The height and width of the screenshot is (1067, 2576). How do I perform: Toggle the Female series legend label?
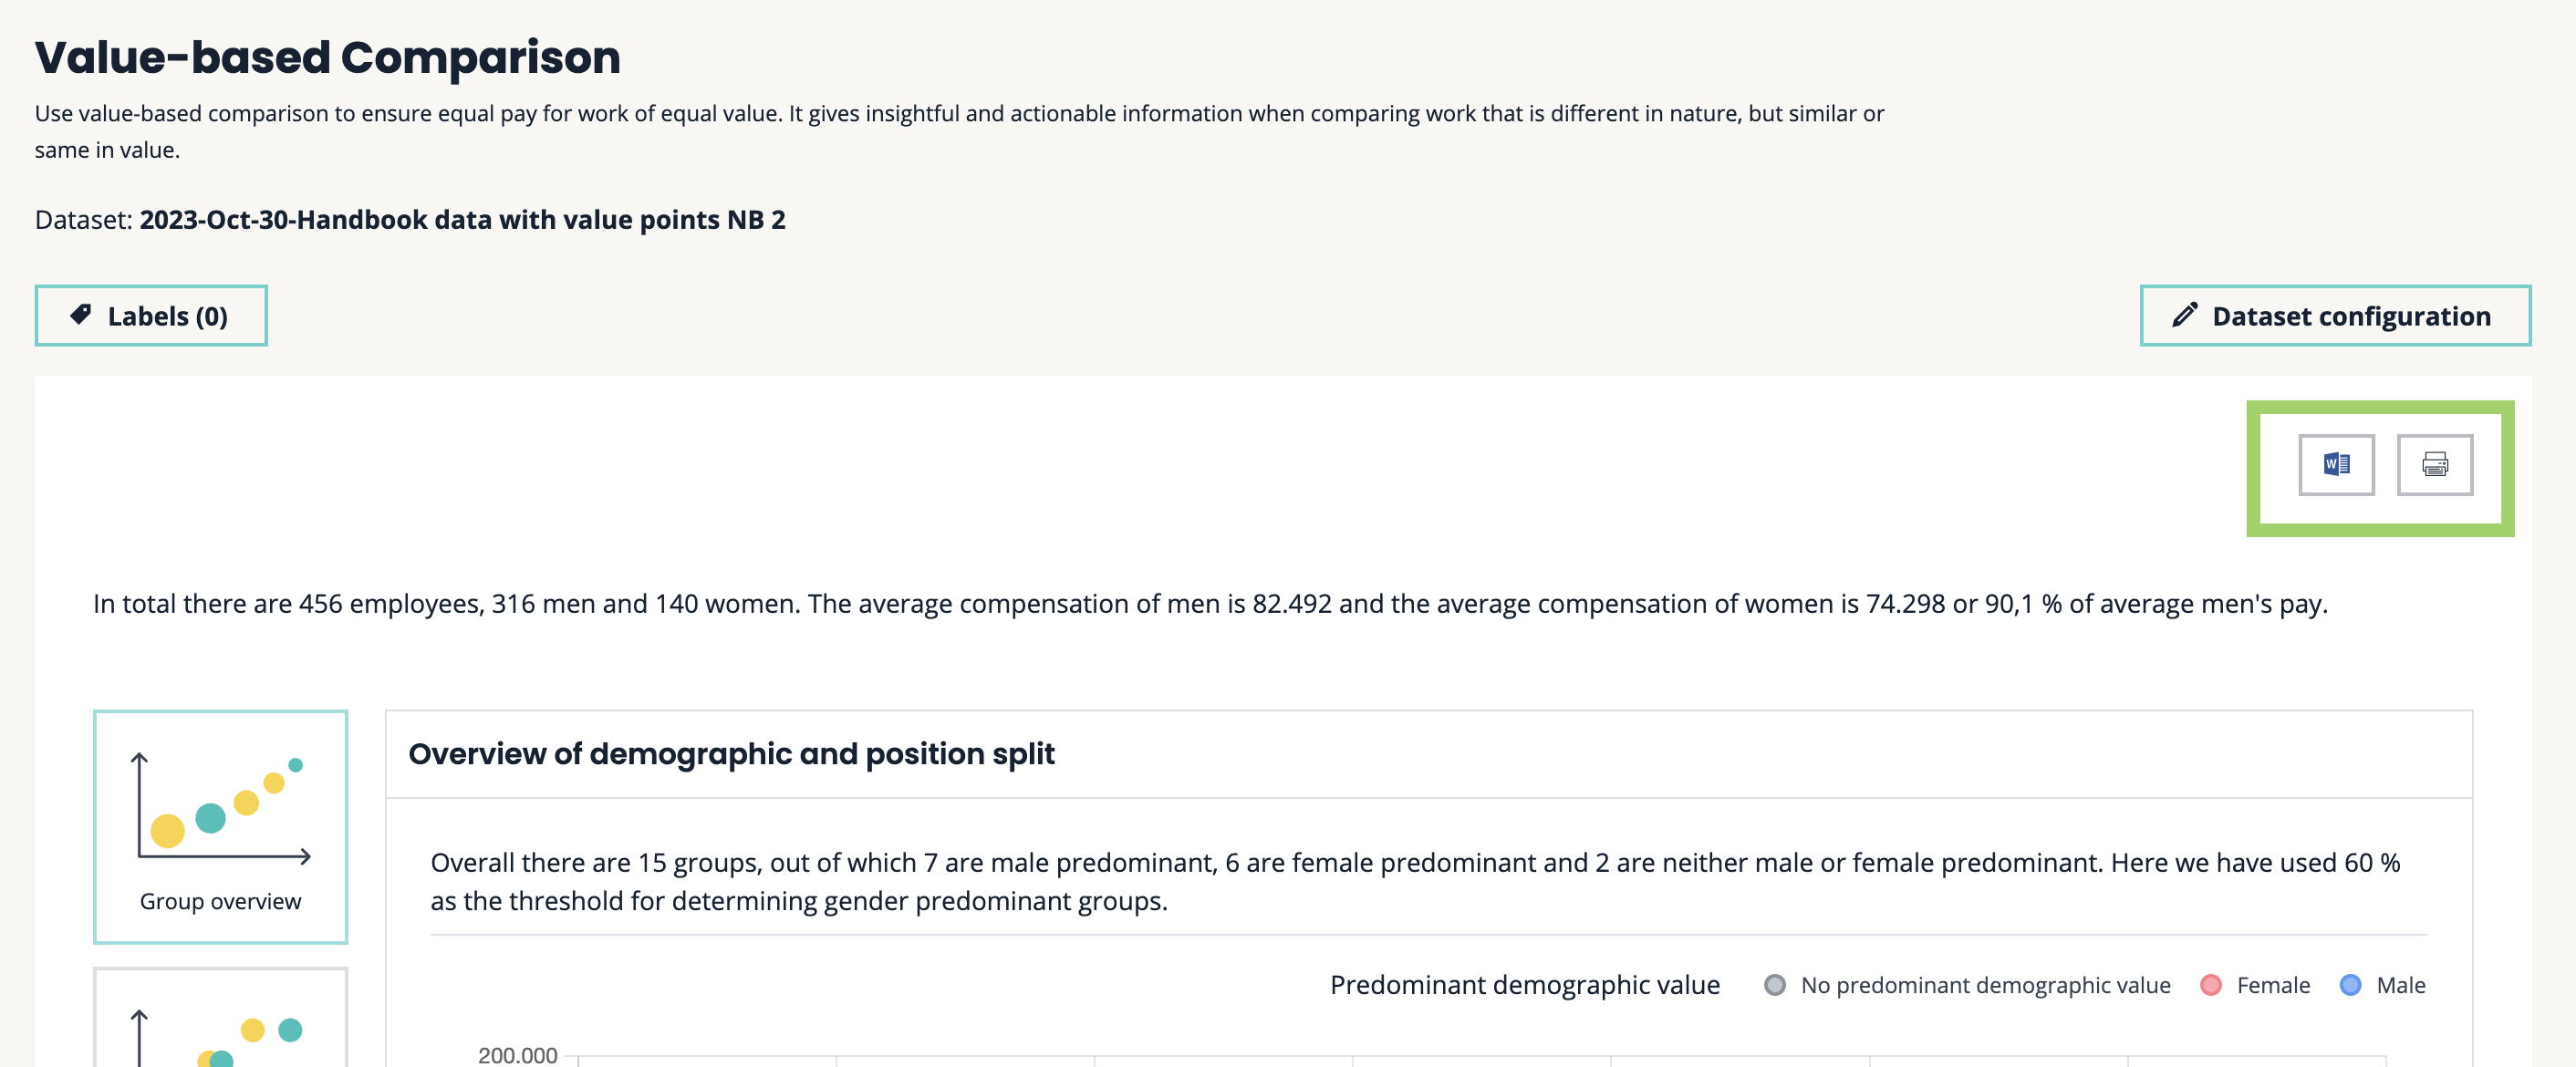point(2273,985)
